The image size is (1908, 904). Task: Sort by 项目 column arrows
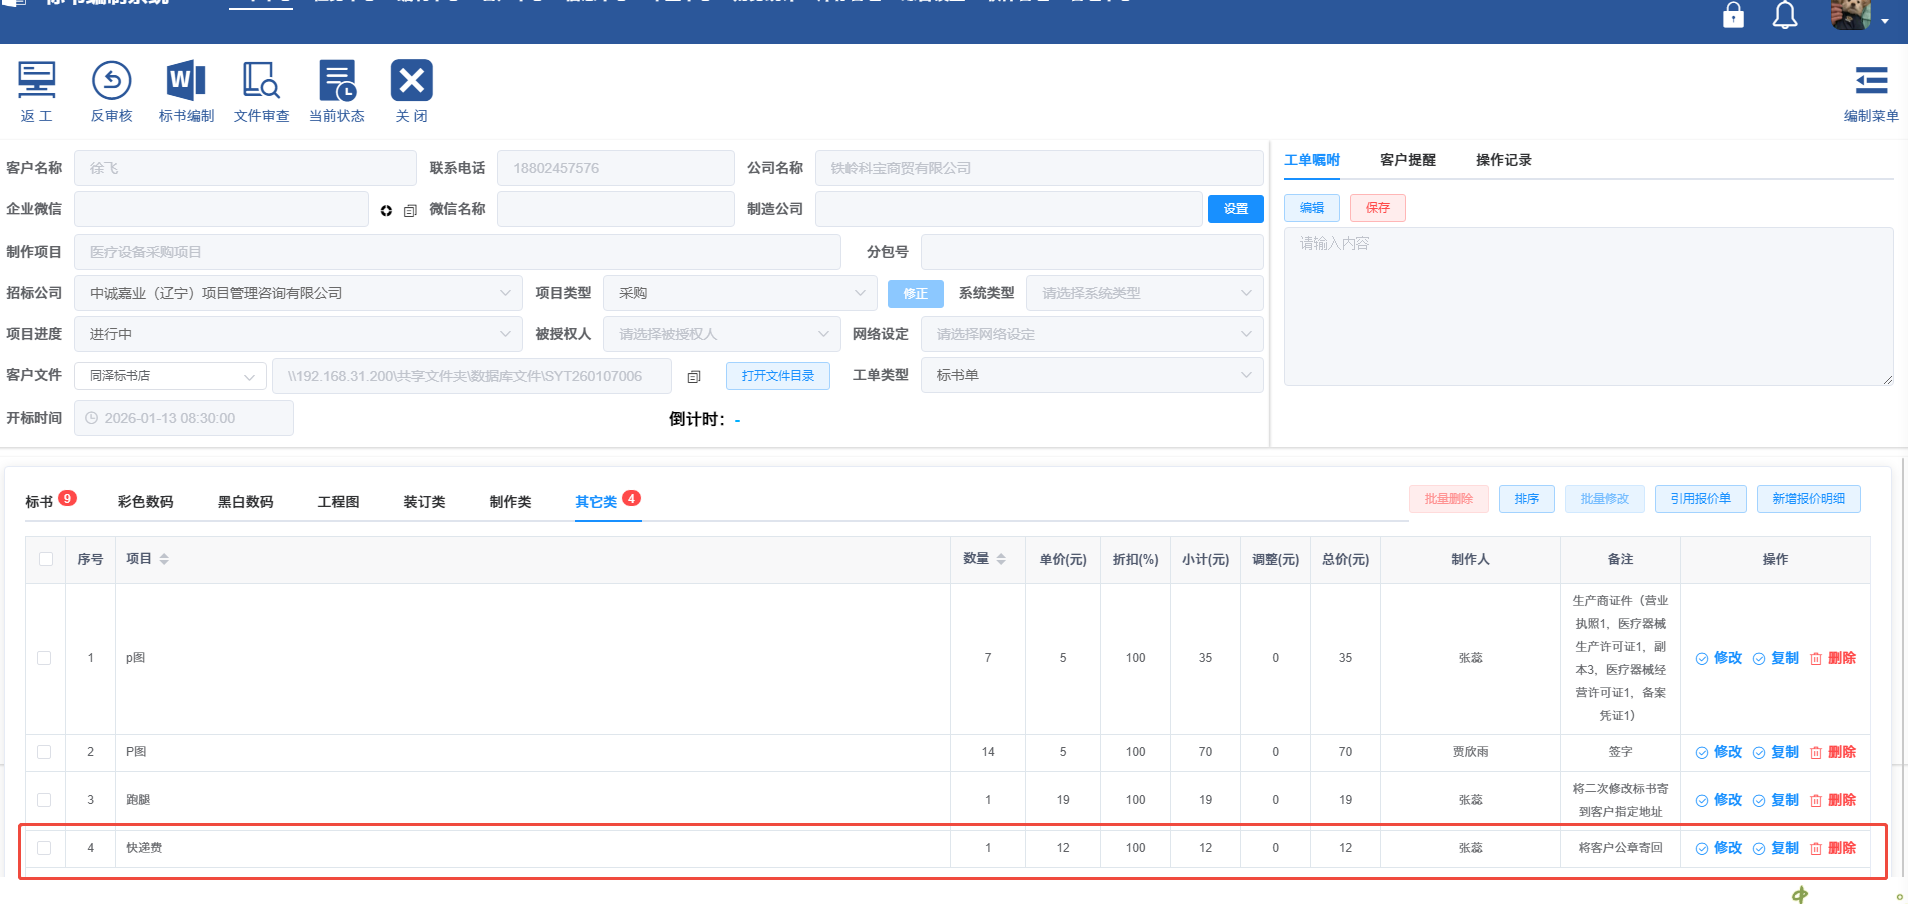coord(164,559)
